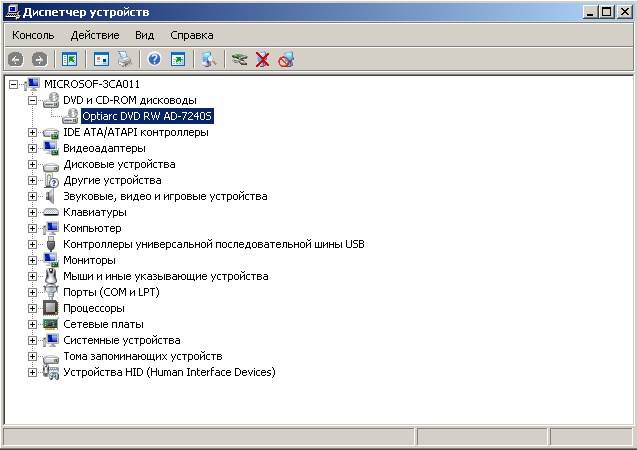This screenshot has width=637, height=450.
Task: Expand Устройства HID node
Action: [32, 372]
